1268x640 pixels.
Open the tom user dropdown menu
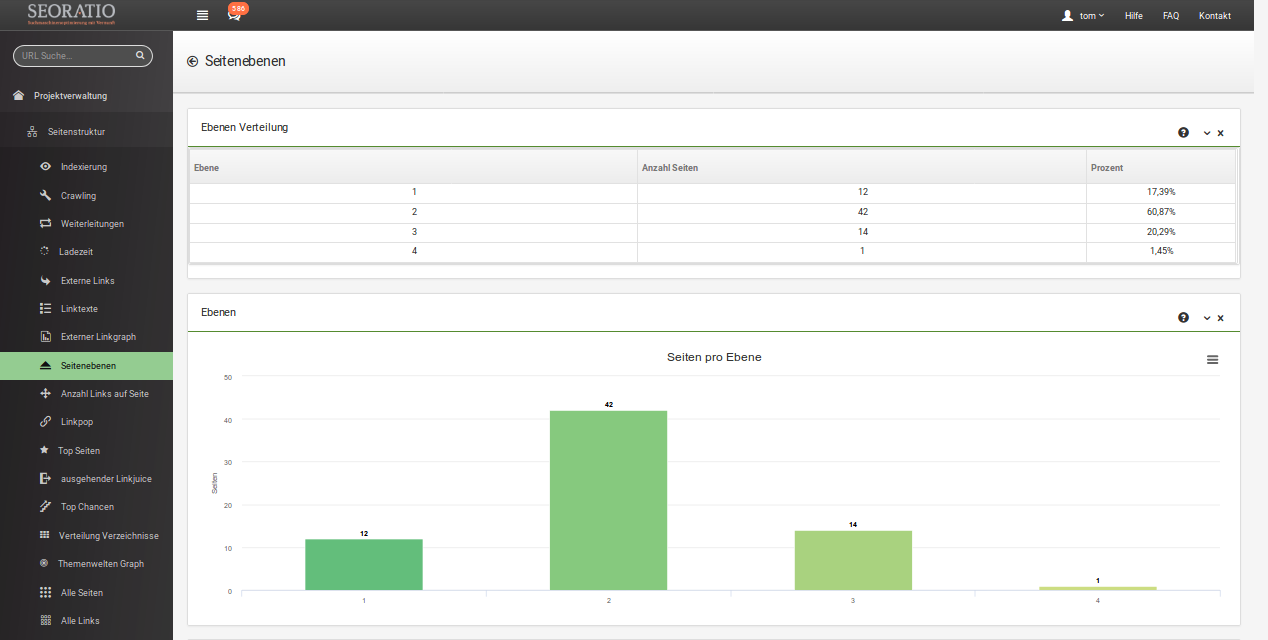1082,15
